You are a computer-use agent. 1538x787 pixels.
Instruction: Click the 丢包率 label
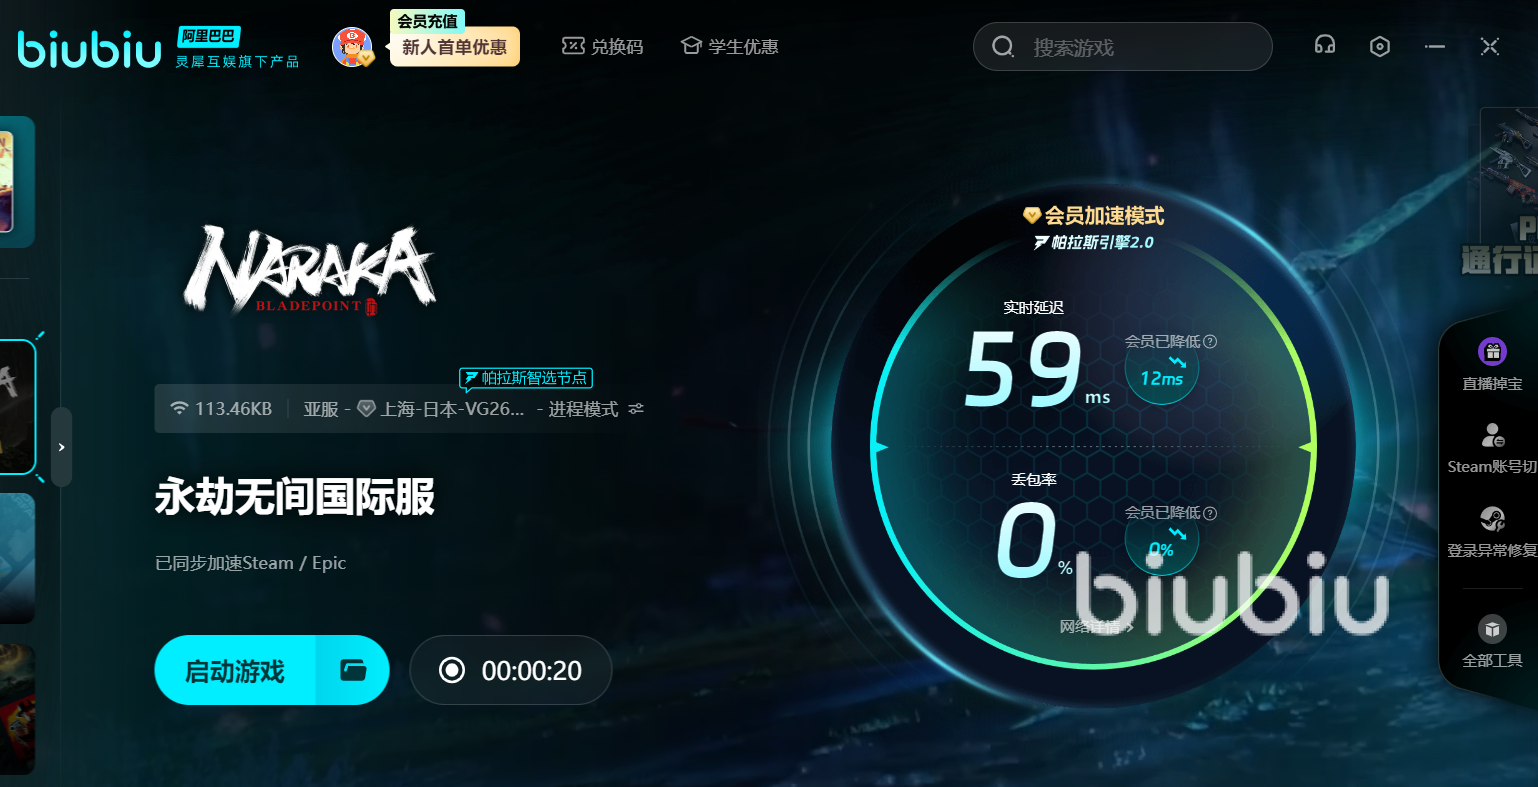[x=1034, y=480]
